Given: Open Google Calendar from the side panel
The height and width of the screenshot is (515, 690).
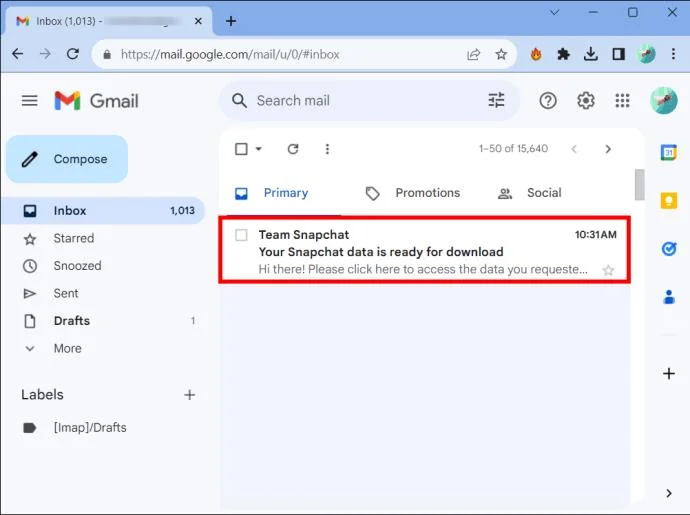Looking at the screenshot, I should point(668,152).
